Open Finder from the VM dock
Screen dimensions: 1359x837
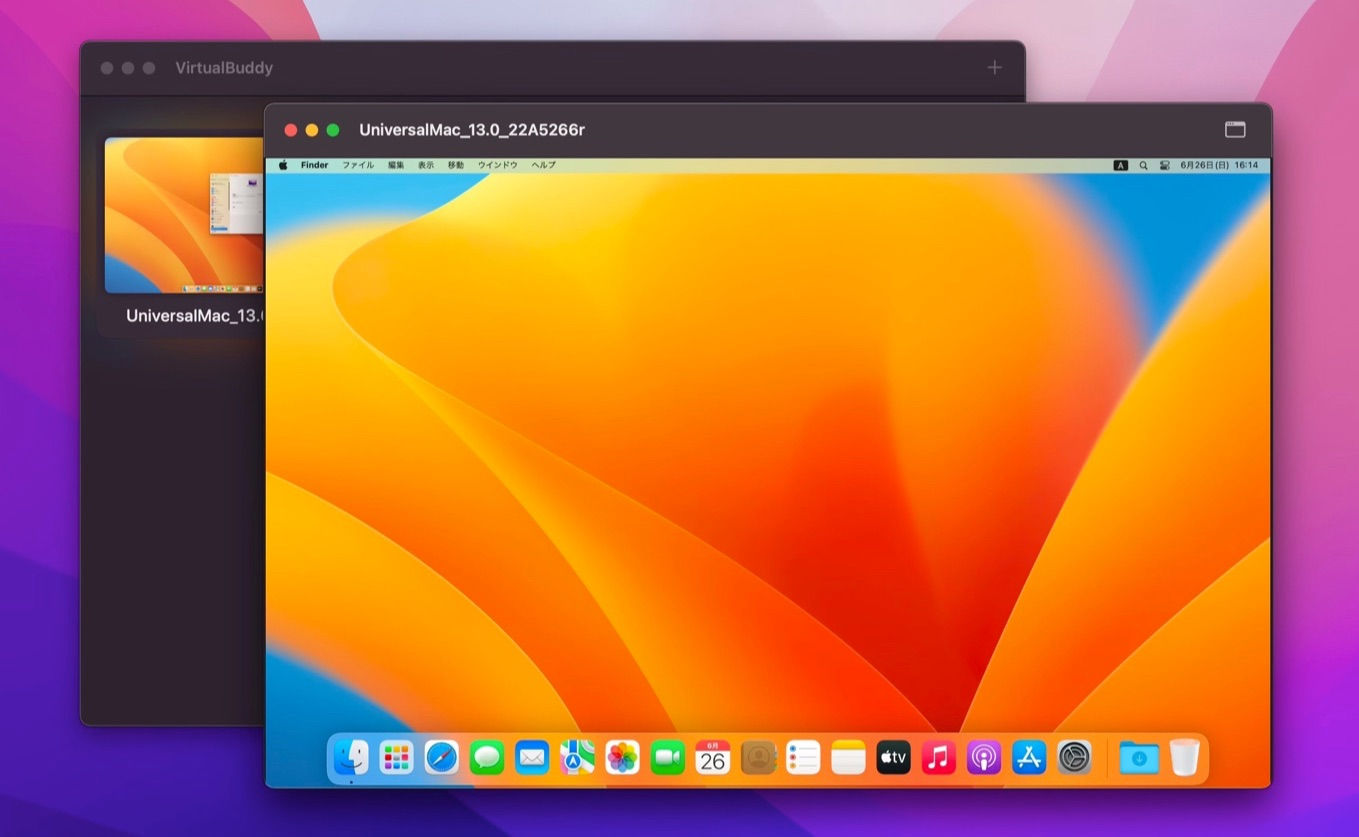(x=351, y=758)
